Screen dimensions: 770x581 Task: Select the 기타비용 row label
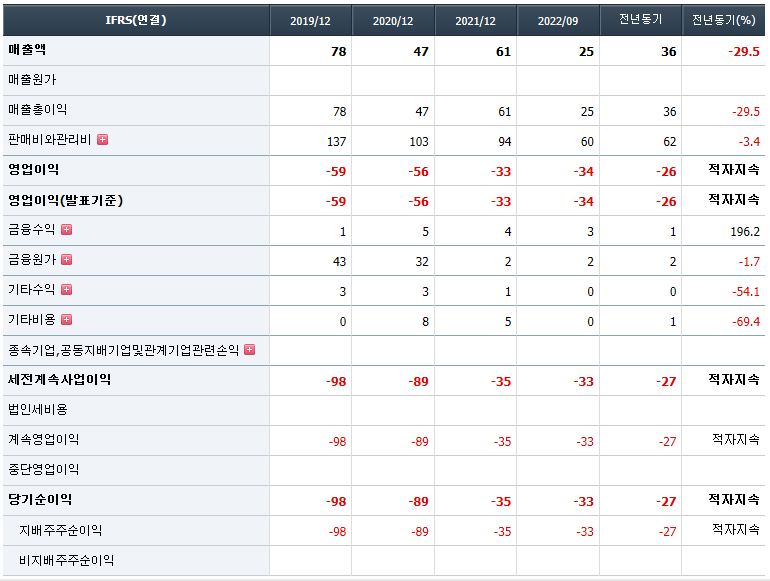click(x=32, y=320)
